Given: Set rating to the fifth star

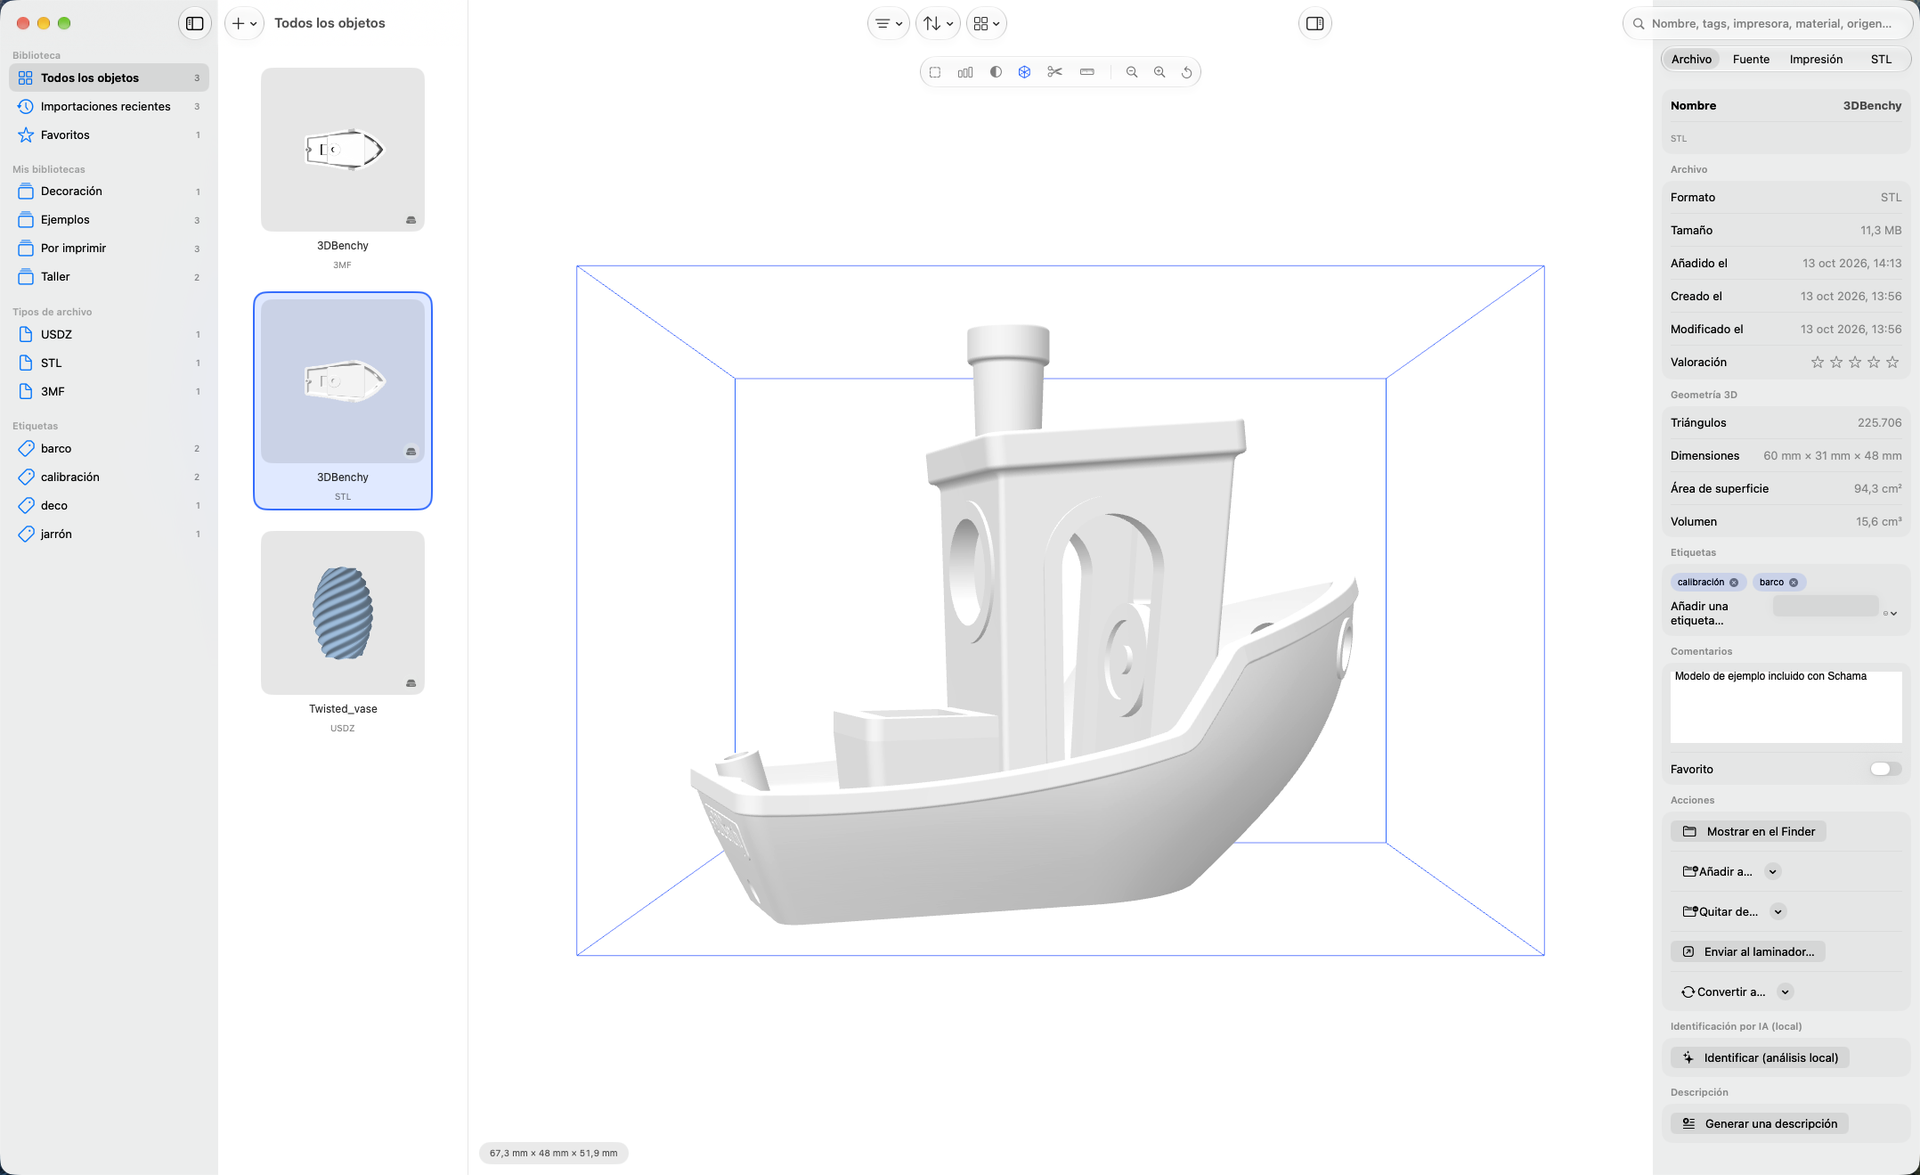Looking at the screenshot, I should [x=1892, y=362].
